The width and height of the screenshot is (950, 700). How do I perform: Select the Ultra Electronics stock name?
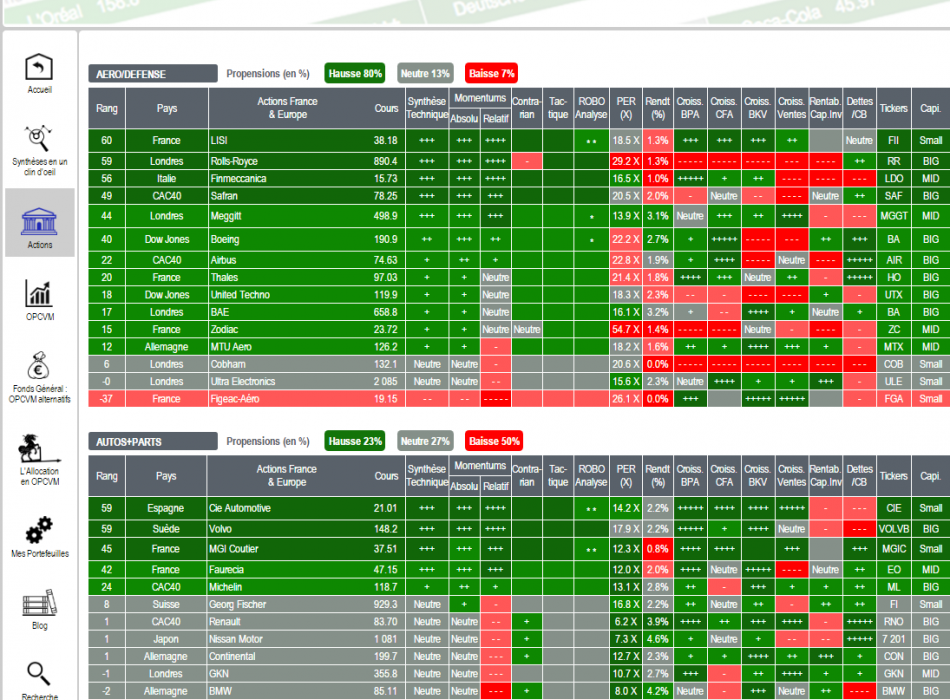click(242, 382)
